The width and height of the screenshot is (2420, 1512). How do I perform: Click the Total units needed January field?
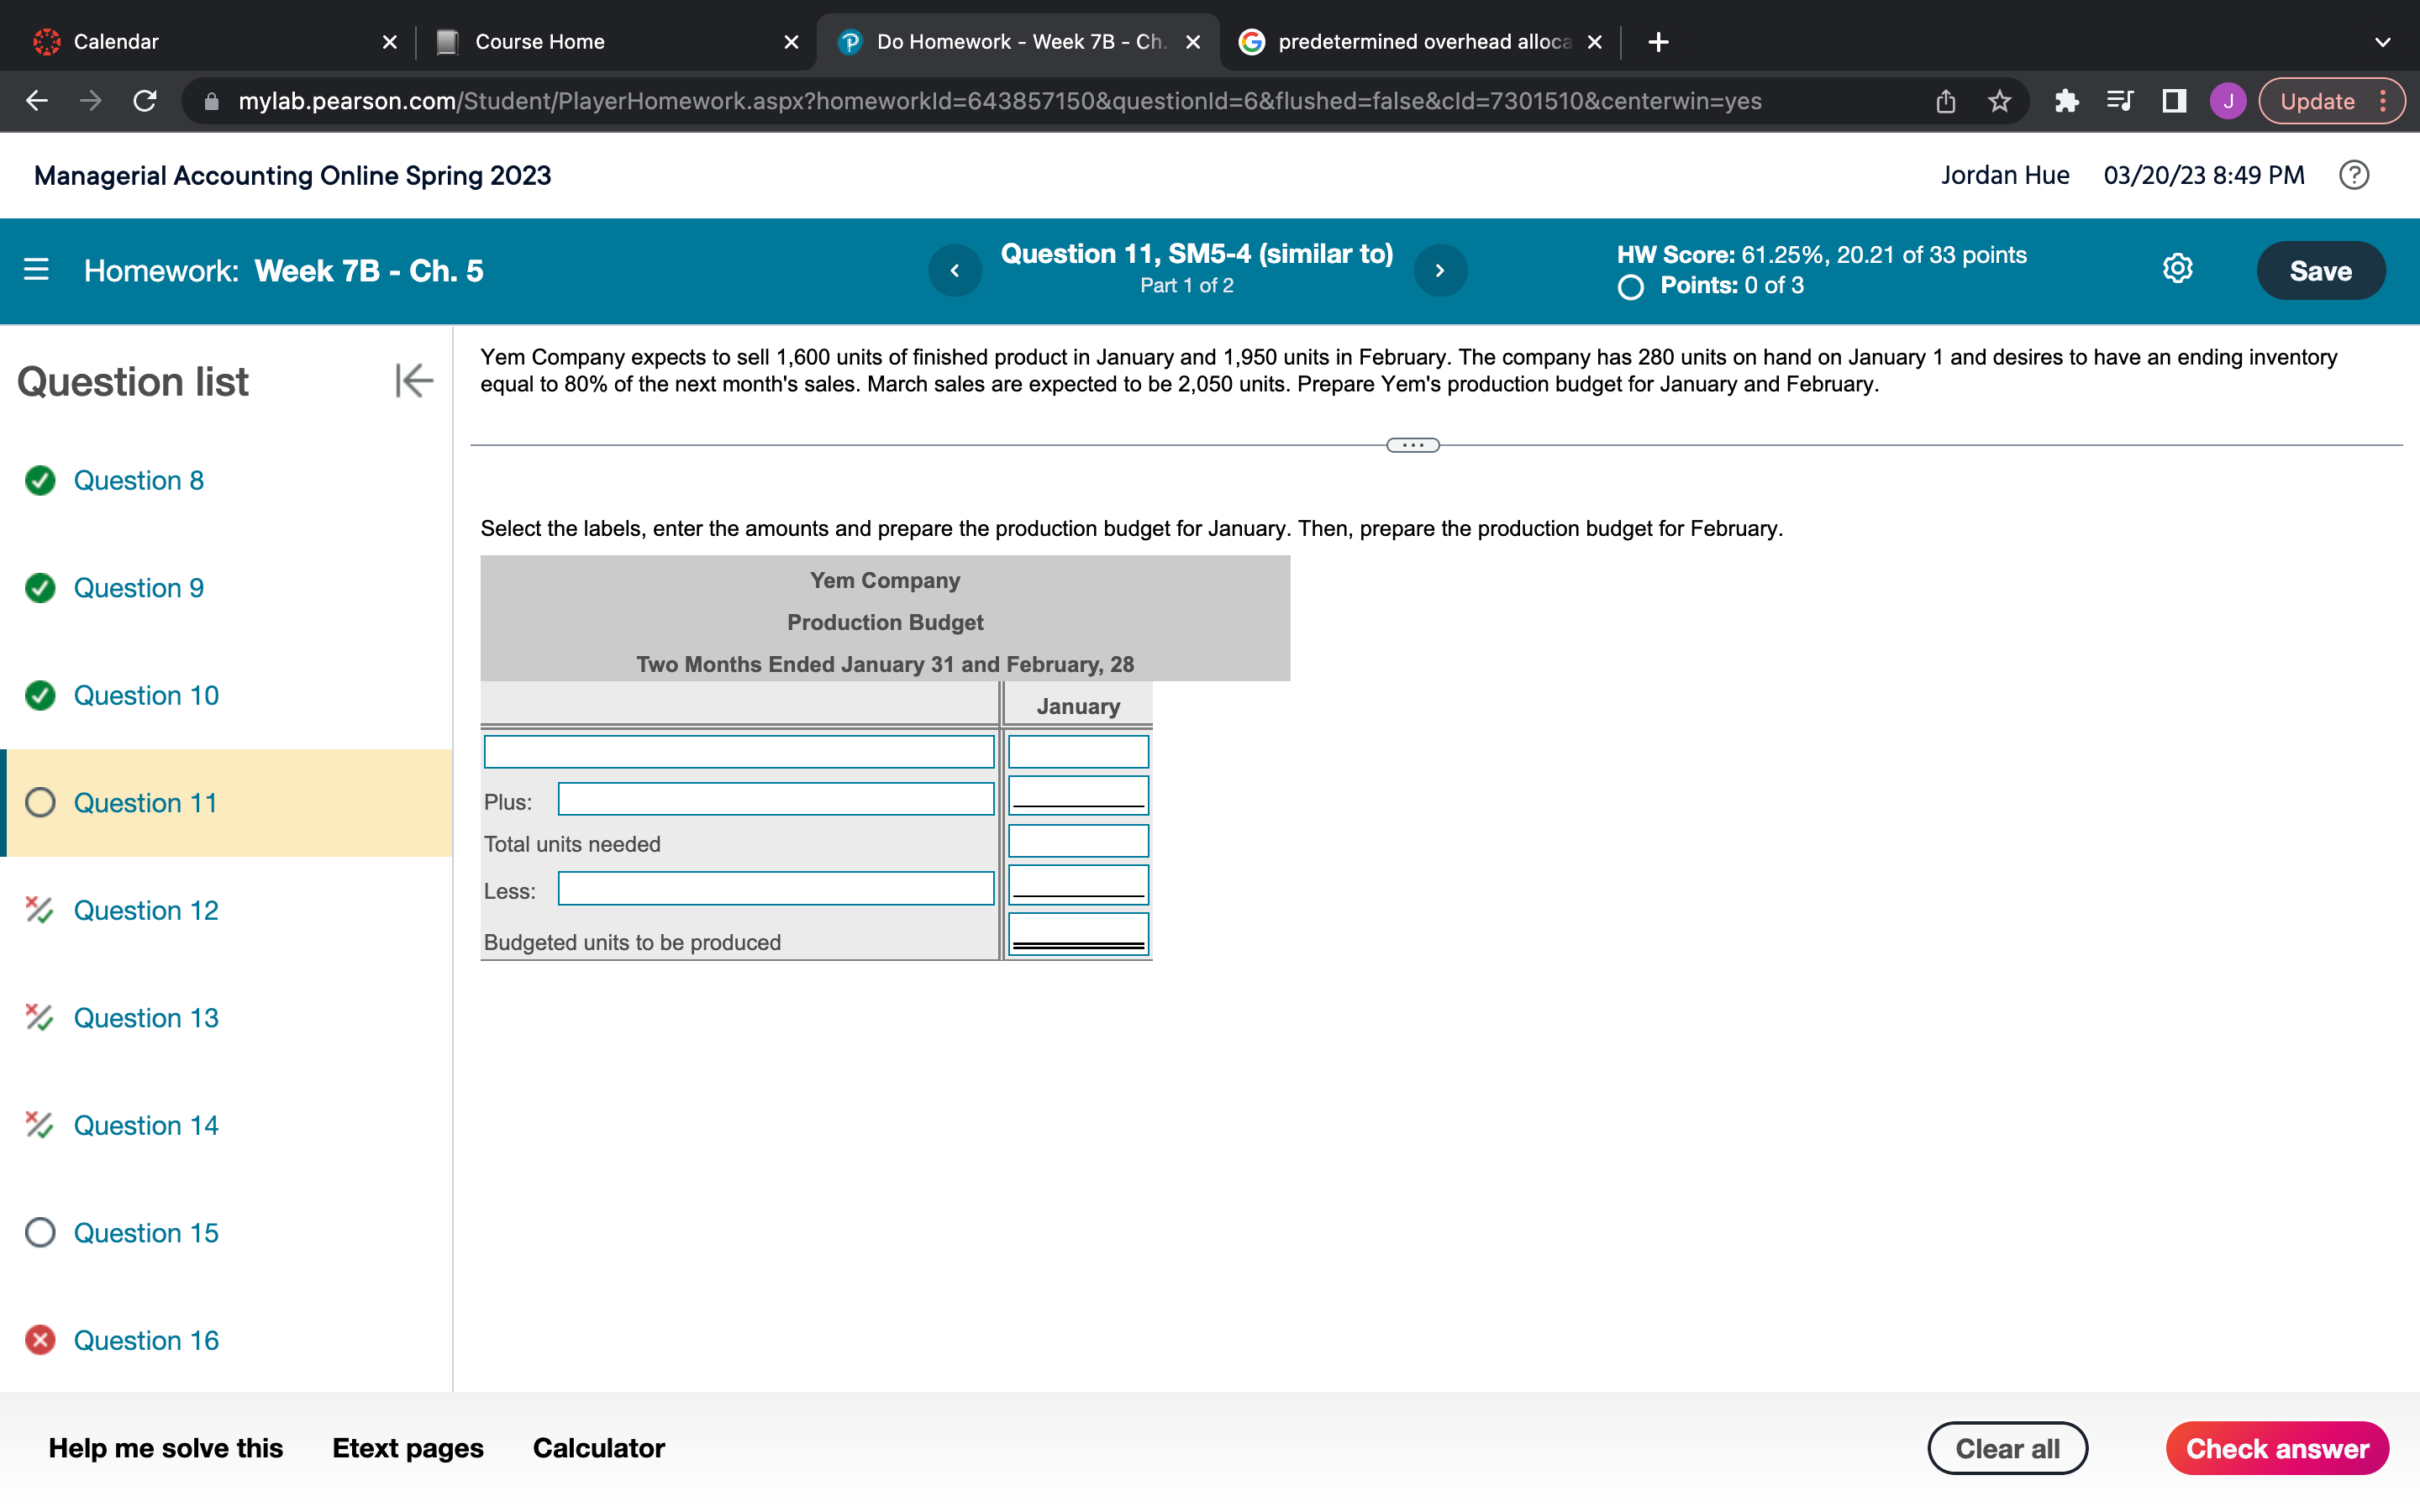coord(1078,842)
